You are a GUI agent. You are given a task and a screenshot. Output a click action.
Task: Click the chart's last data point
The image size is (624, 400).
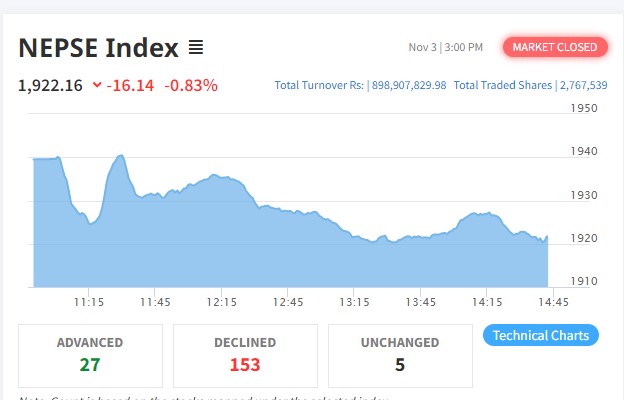[x=548, y=237]
